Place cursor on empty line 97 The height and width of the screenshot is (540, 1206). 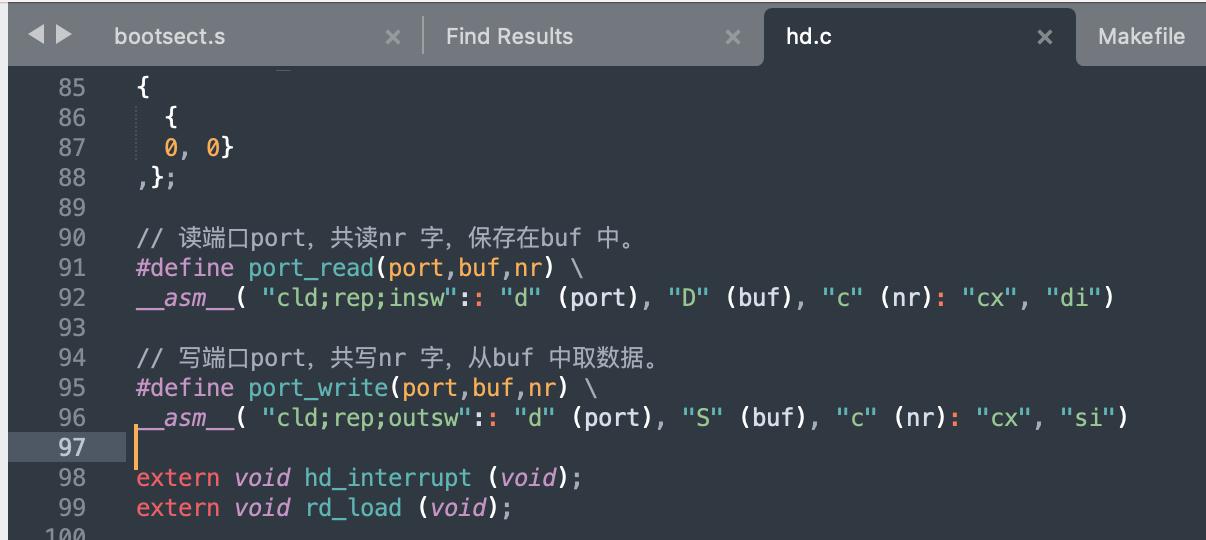[x=400, y=447]
